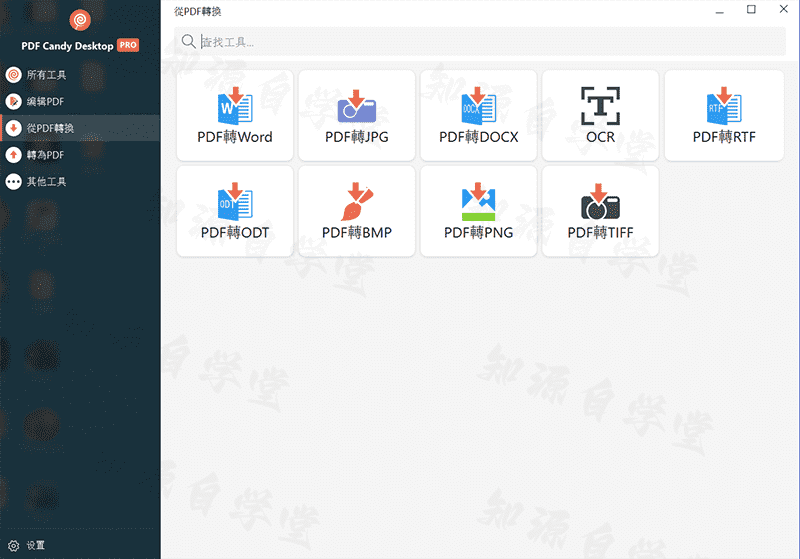Choose the PDF轉PNG tool
Viewport: 800px width, 559px height.
click(x=479, y=211)
